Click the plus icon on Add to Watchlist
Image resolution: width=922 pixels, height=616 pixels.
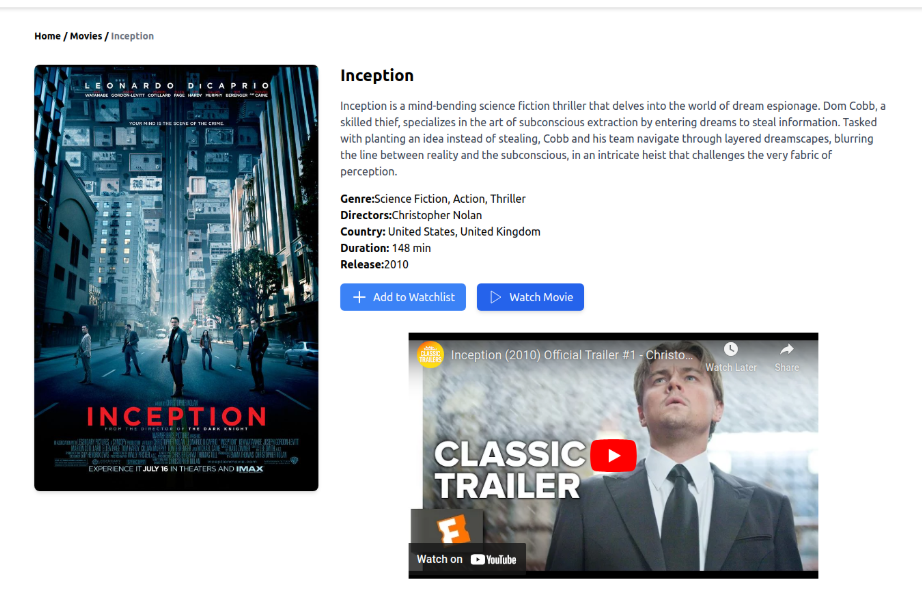click(x=359, y=297)
